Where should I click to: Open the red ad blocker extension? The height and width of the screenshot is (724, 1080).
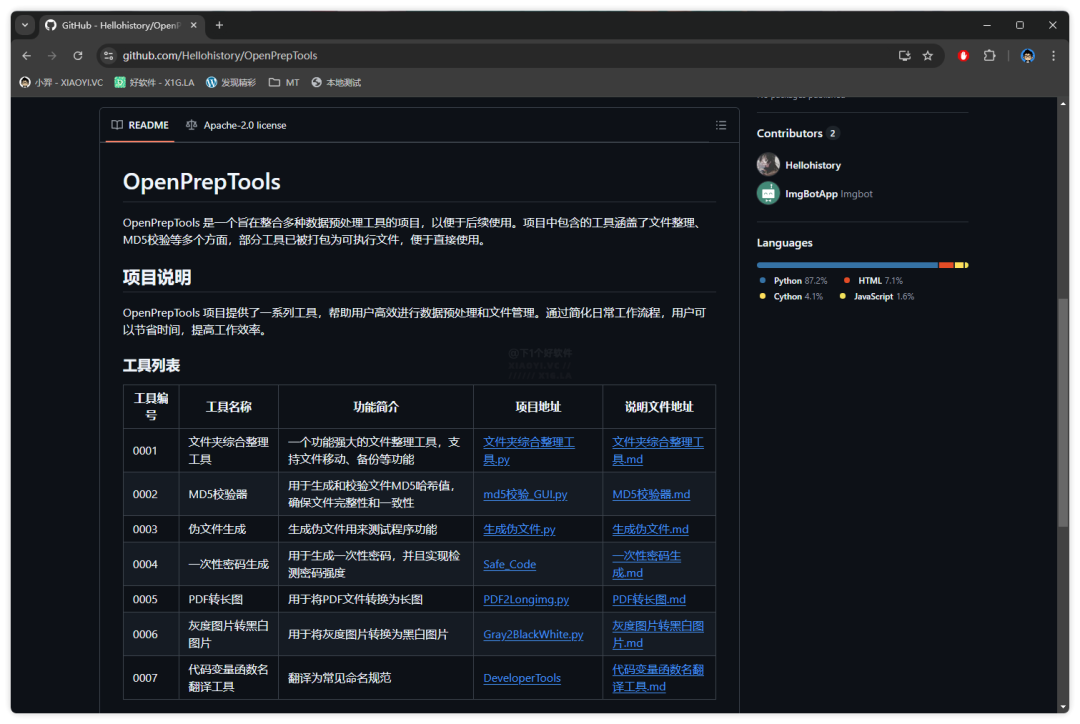(x=964, y=56)
